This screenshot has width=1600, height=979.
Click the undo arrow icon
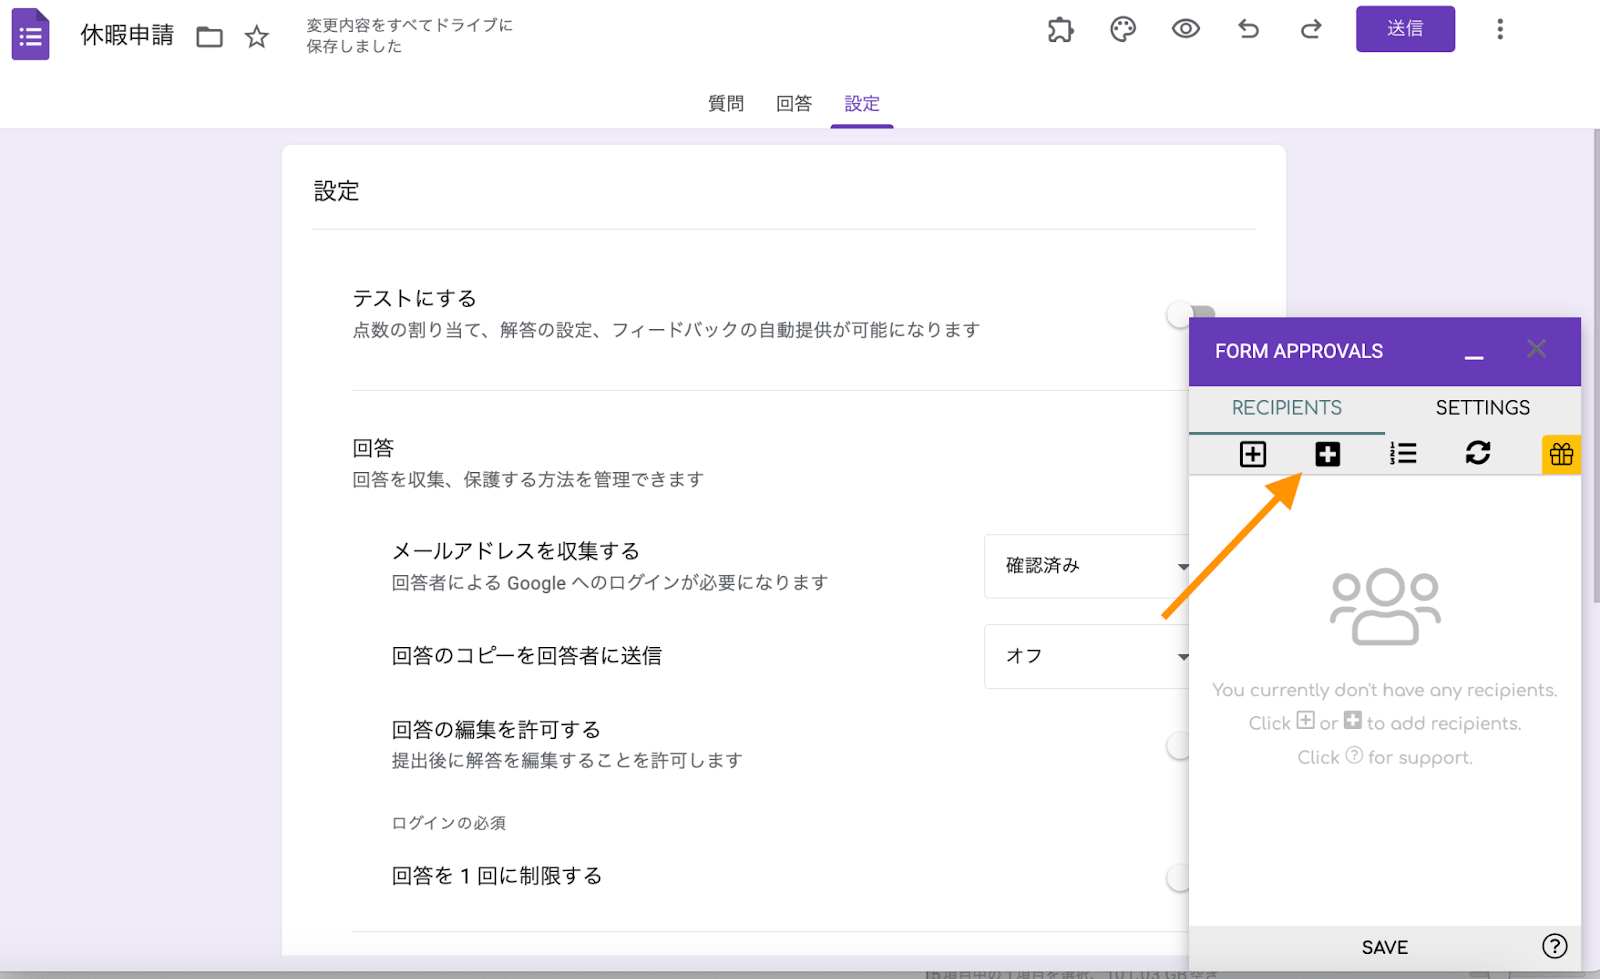click(1248, 29)
